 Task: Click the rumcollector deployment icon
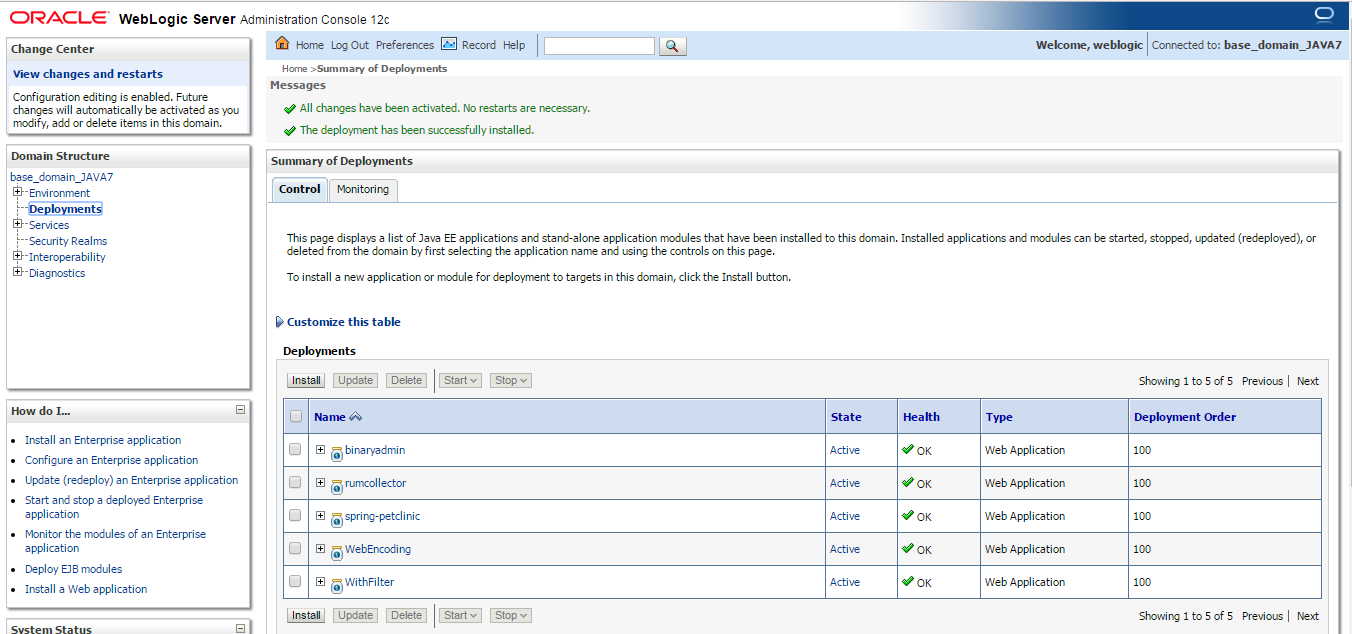336,485
